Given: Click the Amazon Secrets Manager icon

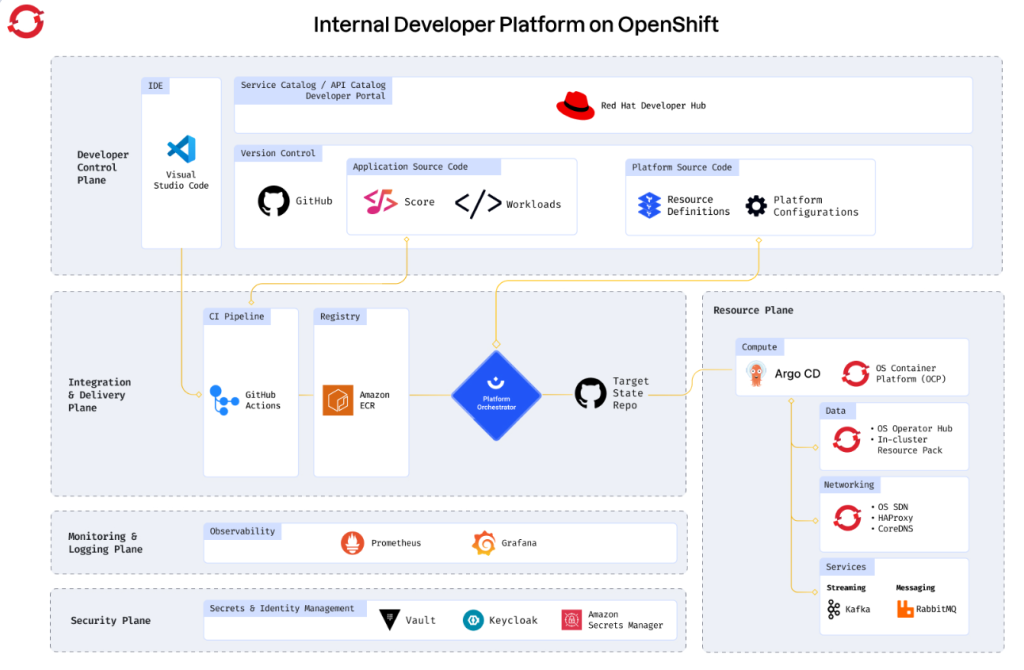Looking at the screenshot, I should [571, 620].
